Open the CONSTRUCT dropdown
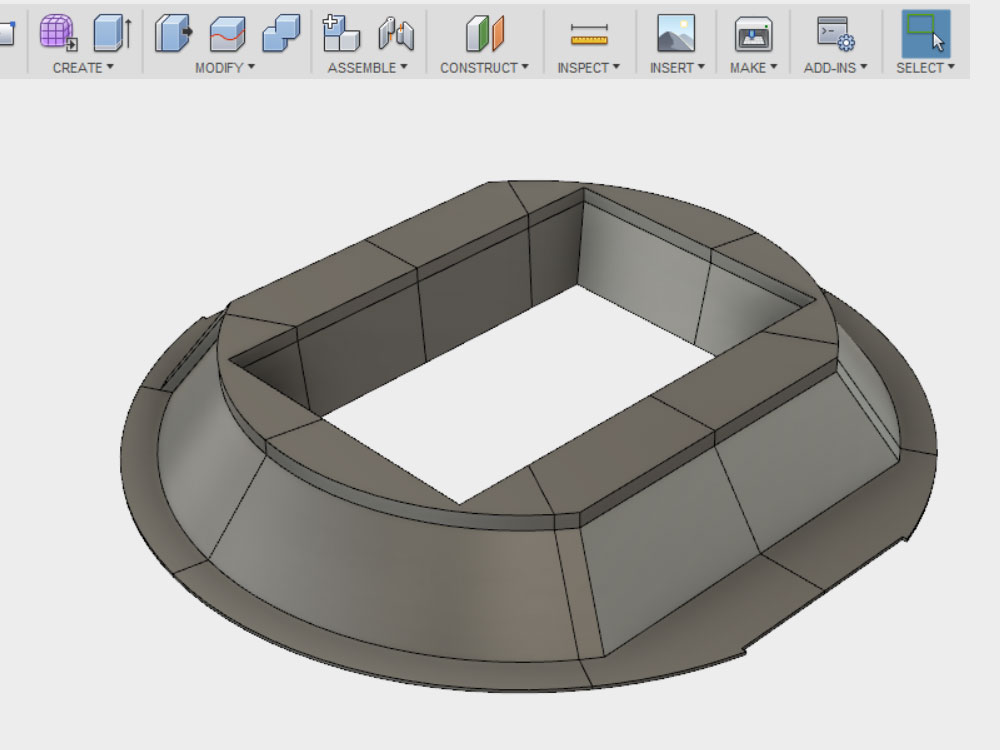Viewport: 1000px width, 750px height. tap(484, 68)
